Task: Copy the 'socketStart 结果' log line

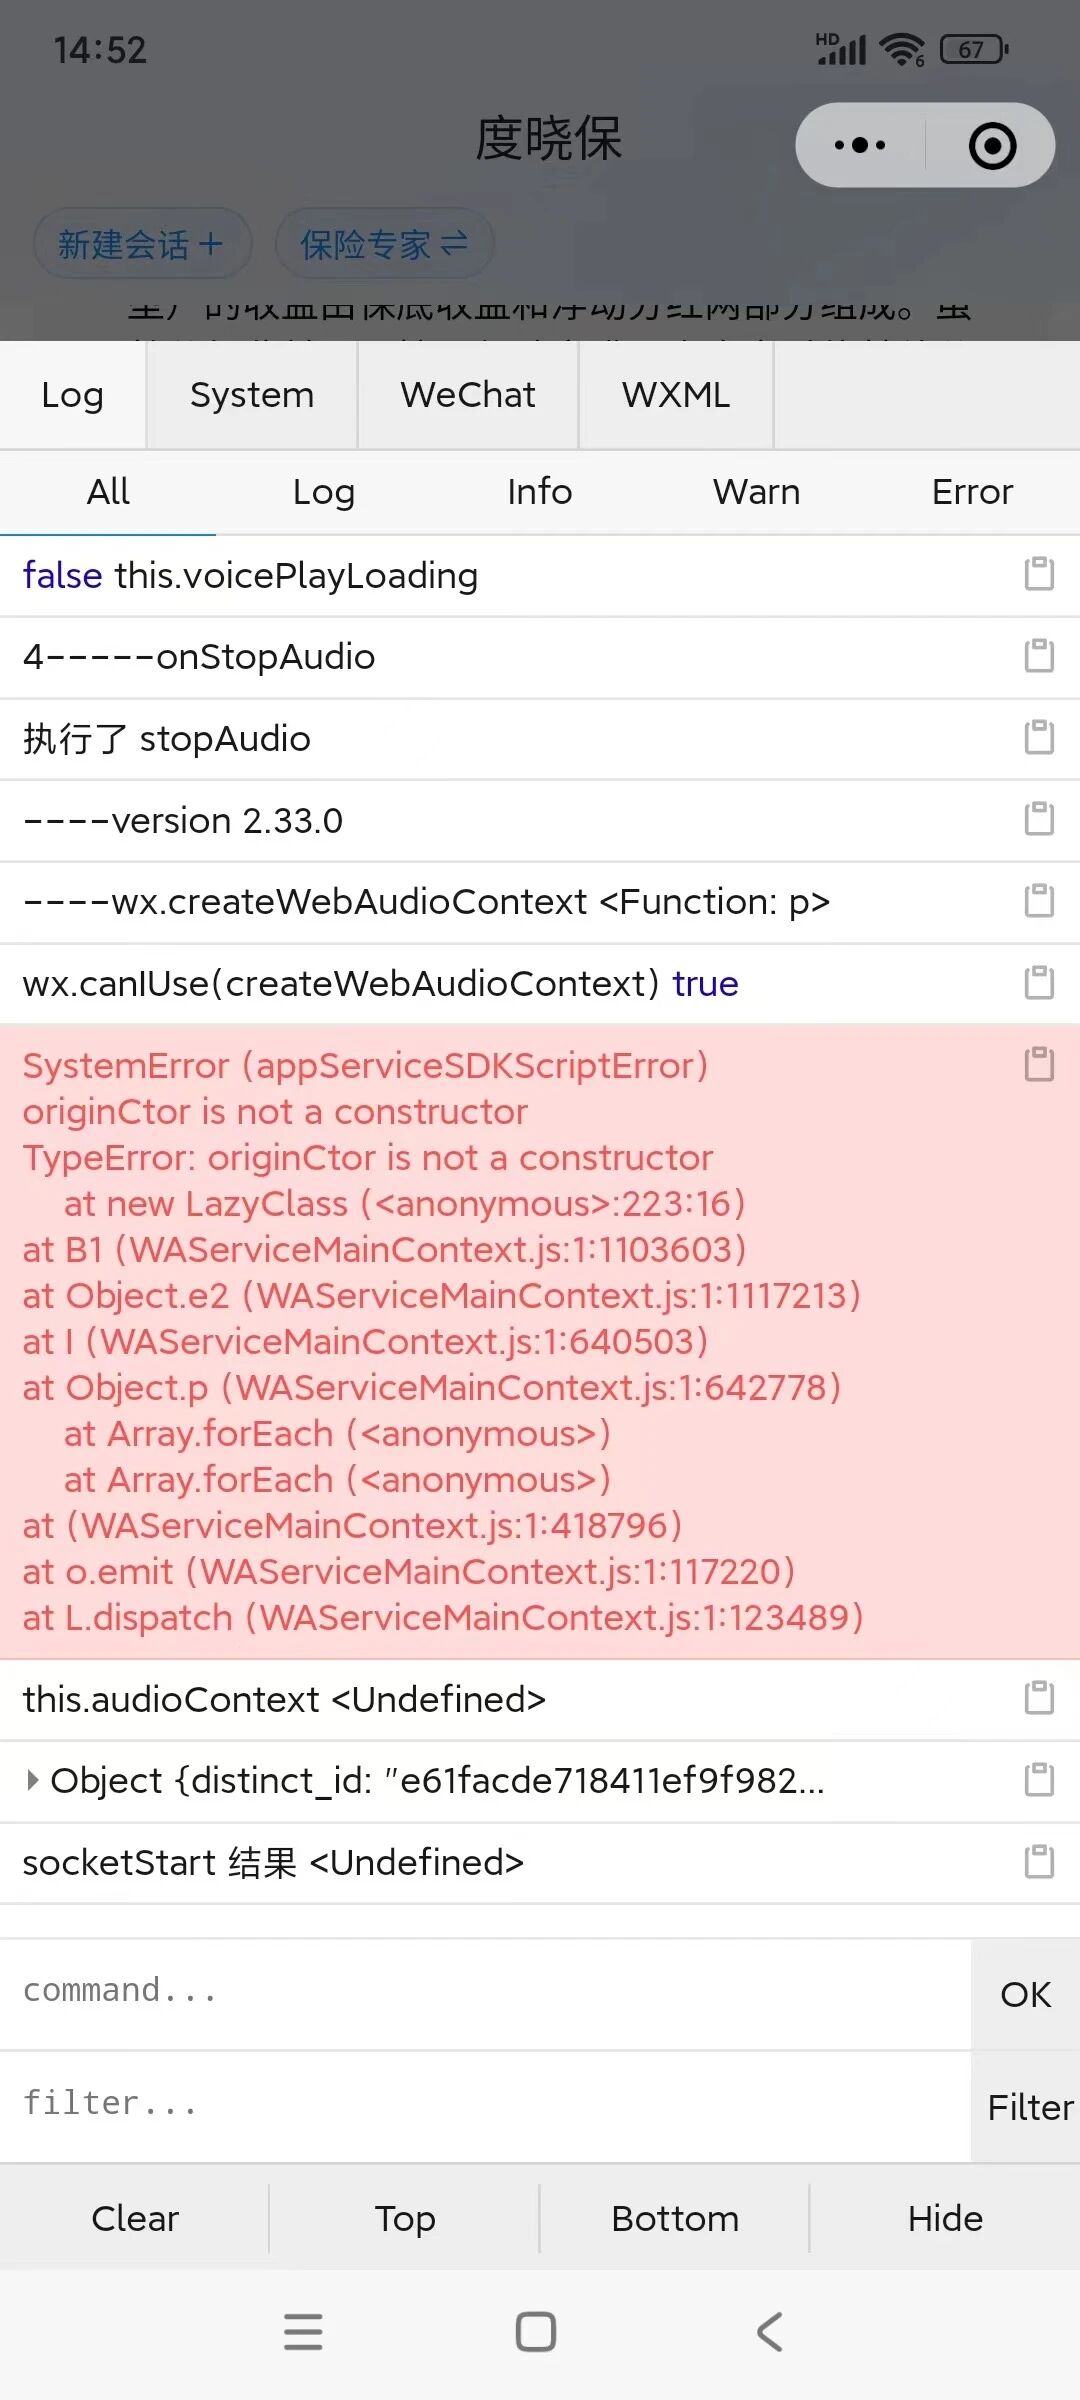Action: coord(1039,1862)
